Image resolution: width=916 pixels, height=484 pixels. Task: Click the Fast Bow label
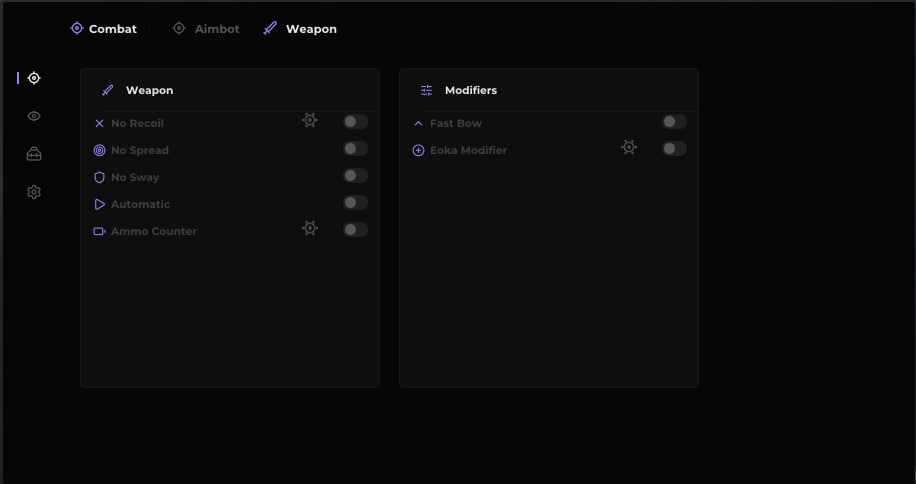point(456,123)
